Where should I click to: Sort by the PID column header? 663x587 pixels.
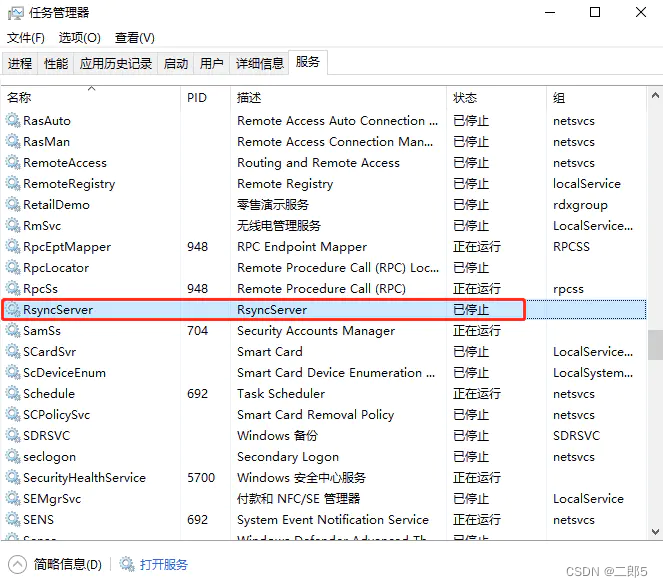pos(205,98)
